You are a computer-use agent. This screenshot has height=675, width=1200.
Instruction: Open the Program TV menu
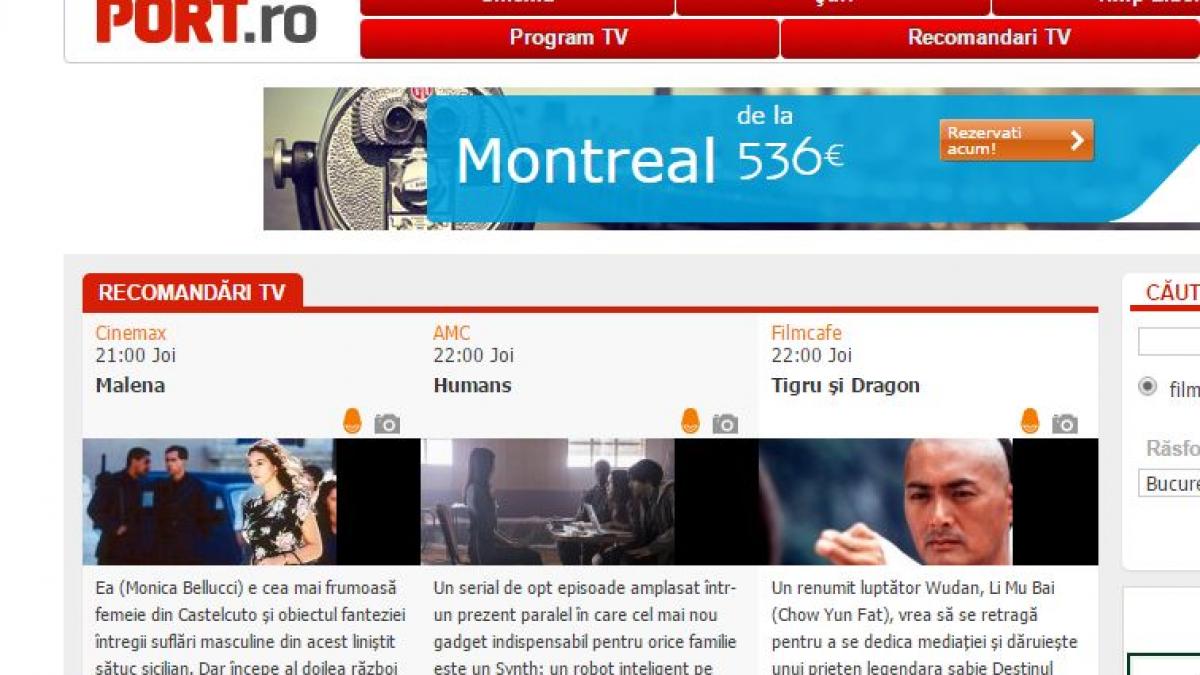pyautogui.click(x=569, y=38)
